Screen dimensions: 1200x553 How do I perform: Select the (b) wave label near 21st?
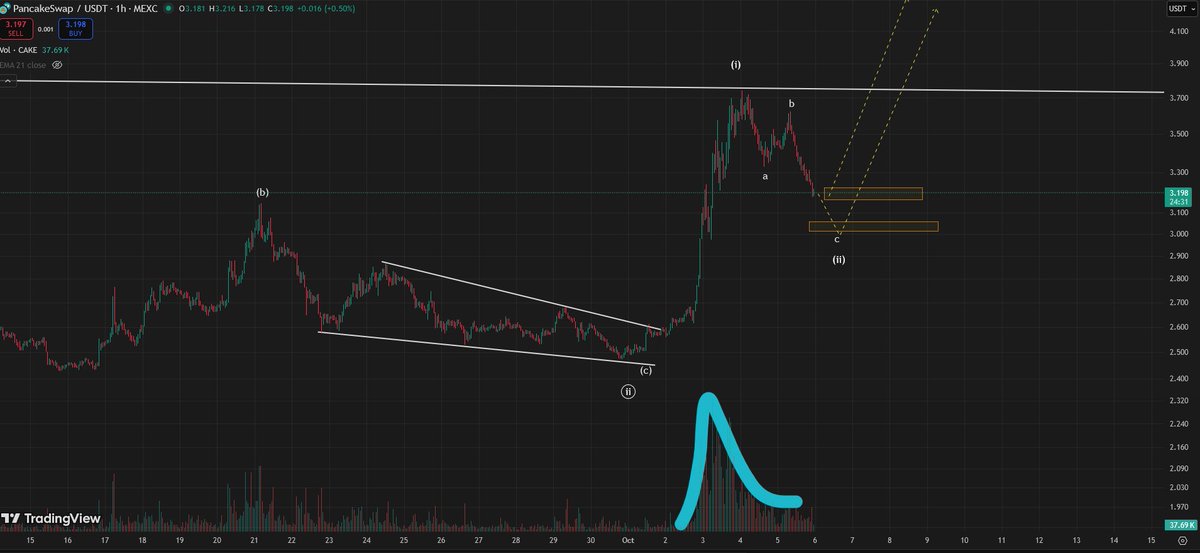click(x=262, y=192)
